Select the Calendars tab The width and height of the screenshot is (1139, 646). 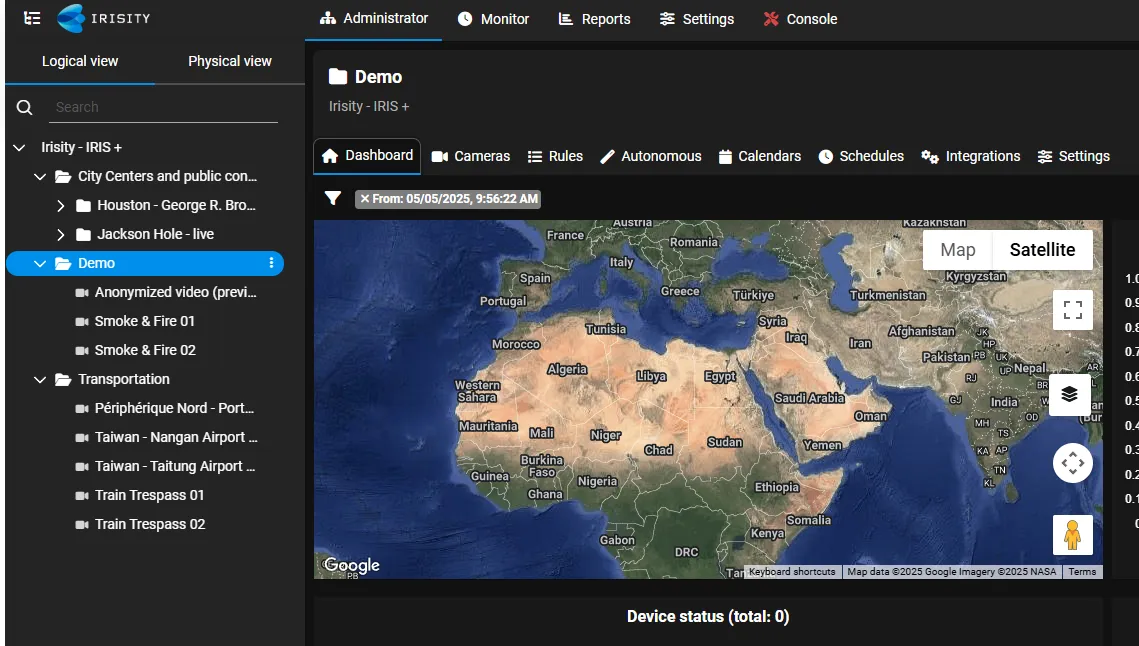click(760, 156)
